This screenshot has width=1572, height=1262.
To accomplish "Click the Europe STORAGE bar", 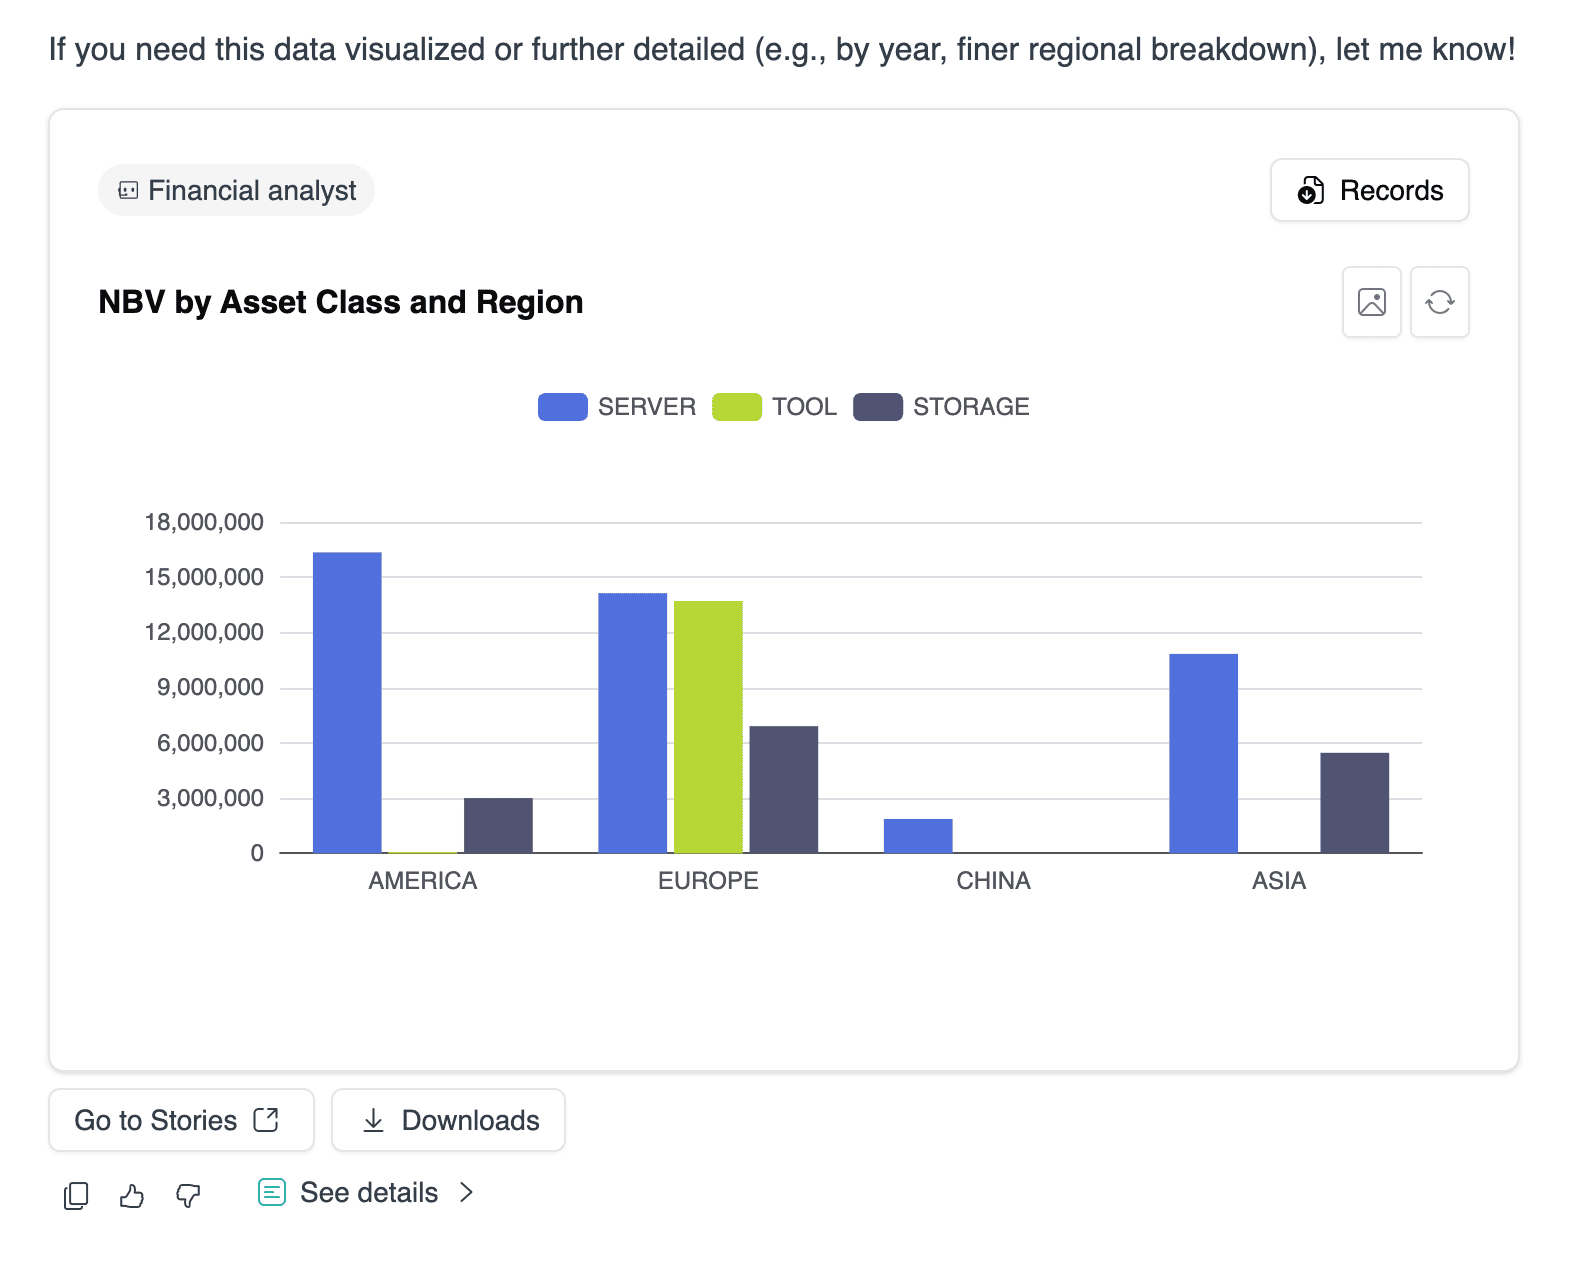I will point(783,789).
